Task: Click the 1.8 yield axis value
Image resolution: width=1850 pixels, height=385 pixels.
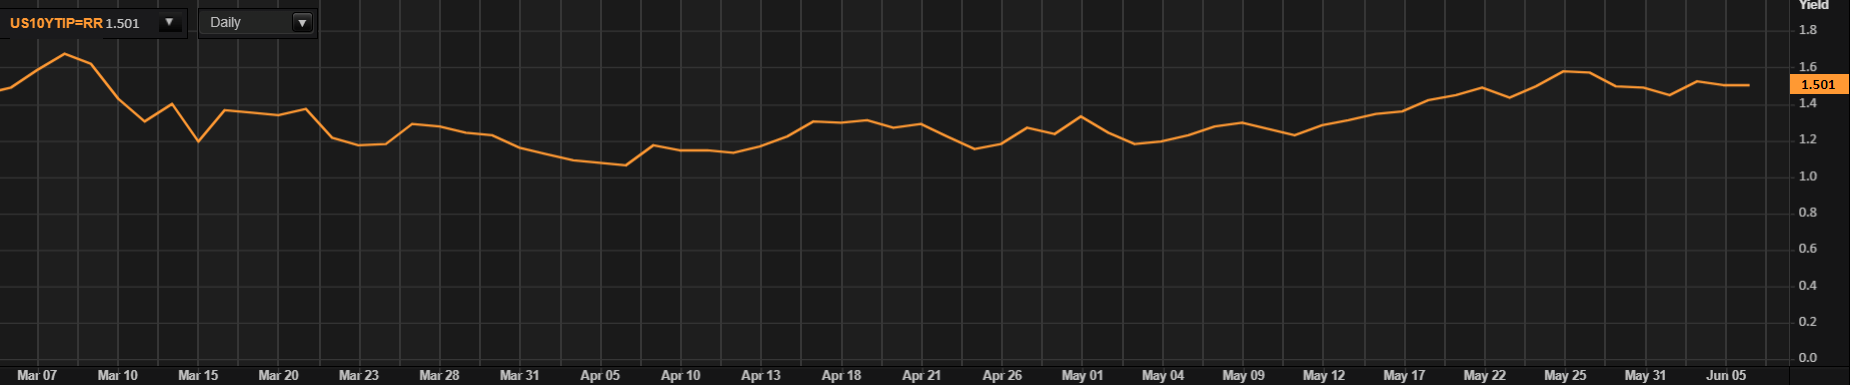Action: click(x=1808, y=30)
